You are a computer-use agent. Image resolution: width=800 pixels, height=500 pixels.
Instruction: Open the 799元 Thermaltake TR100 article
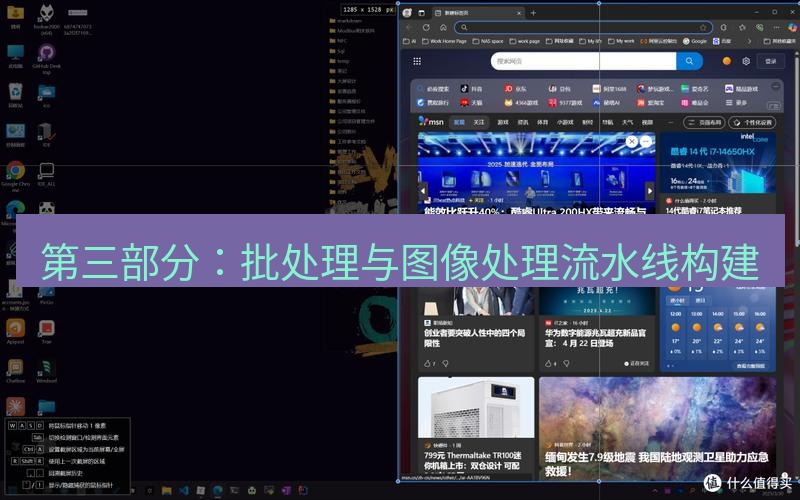click(476, 428)
